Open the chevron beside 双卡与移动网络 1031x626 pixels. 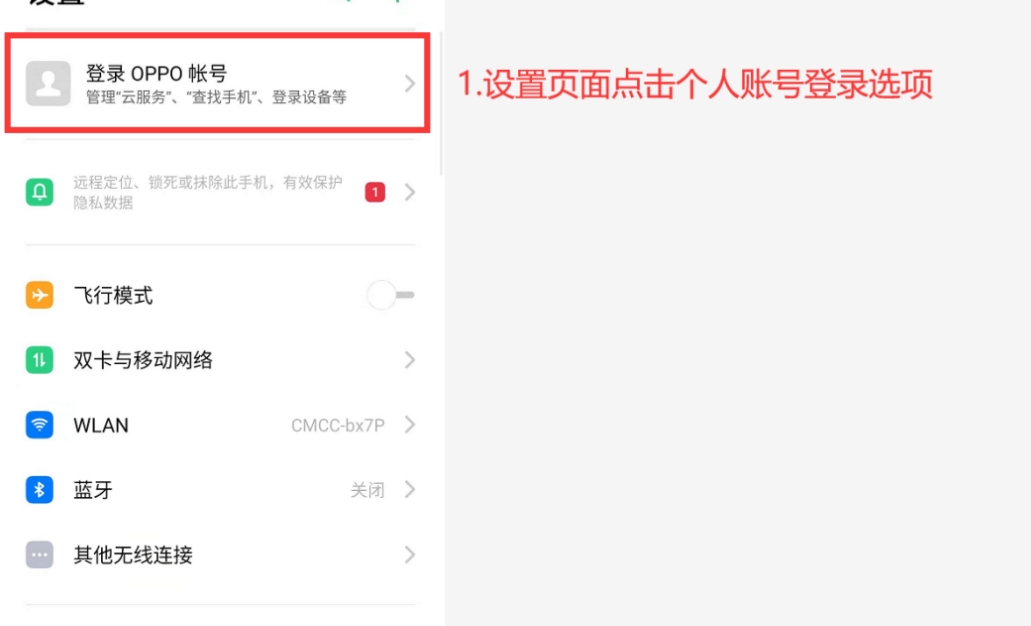pyautogui.click(x=410, y=360)
